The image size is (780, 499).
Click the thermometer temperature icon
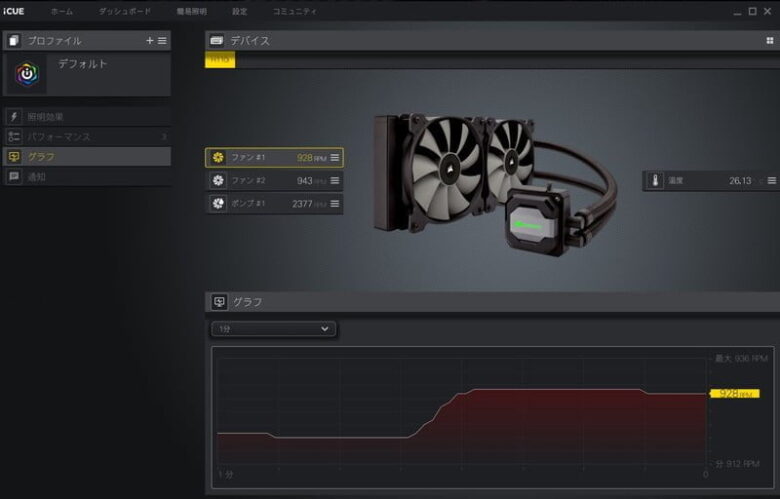click(655, 181)
